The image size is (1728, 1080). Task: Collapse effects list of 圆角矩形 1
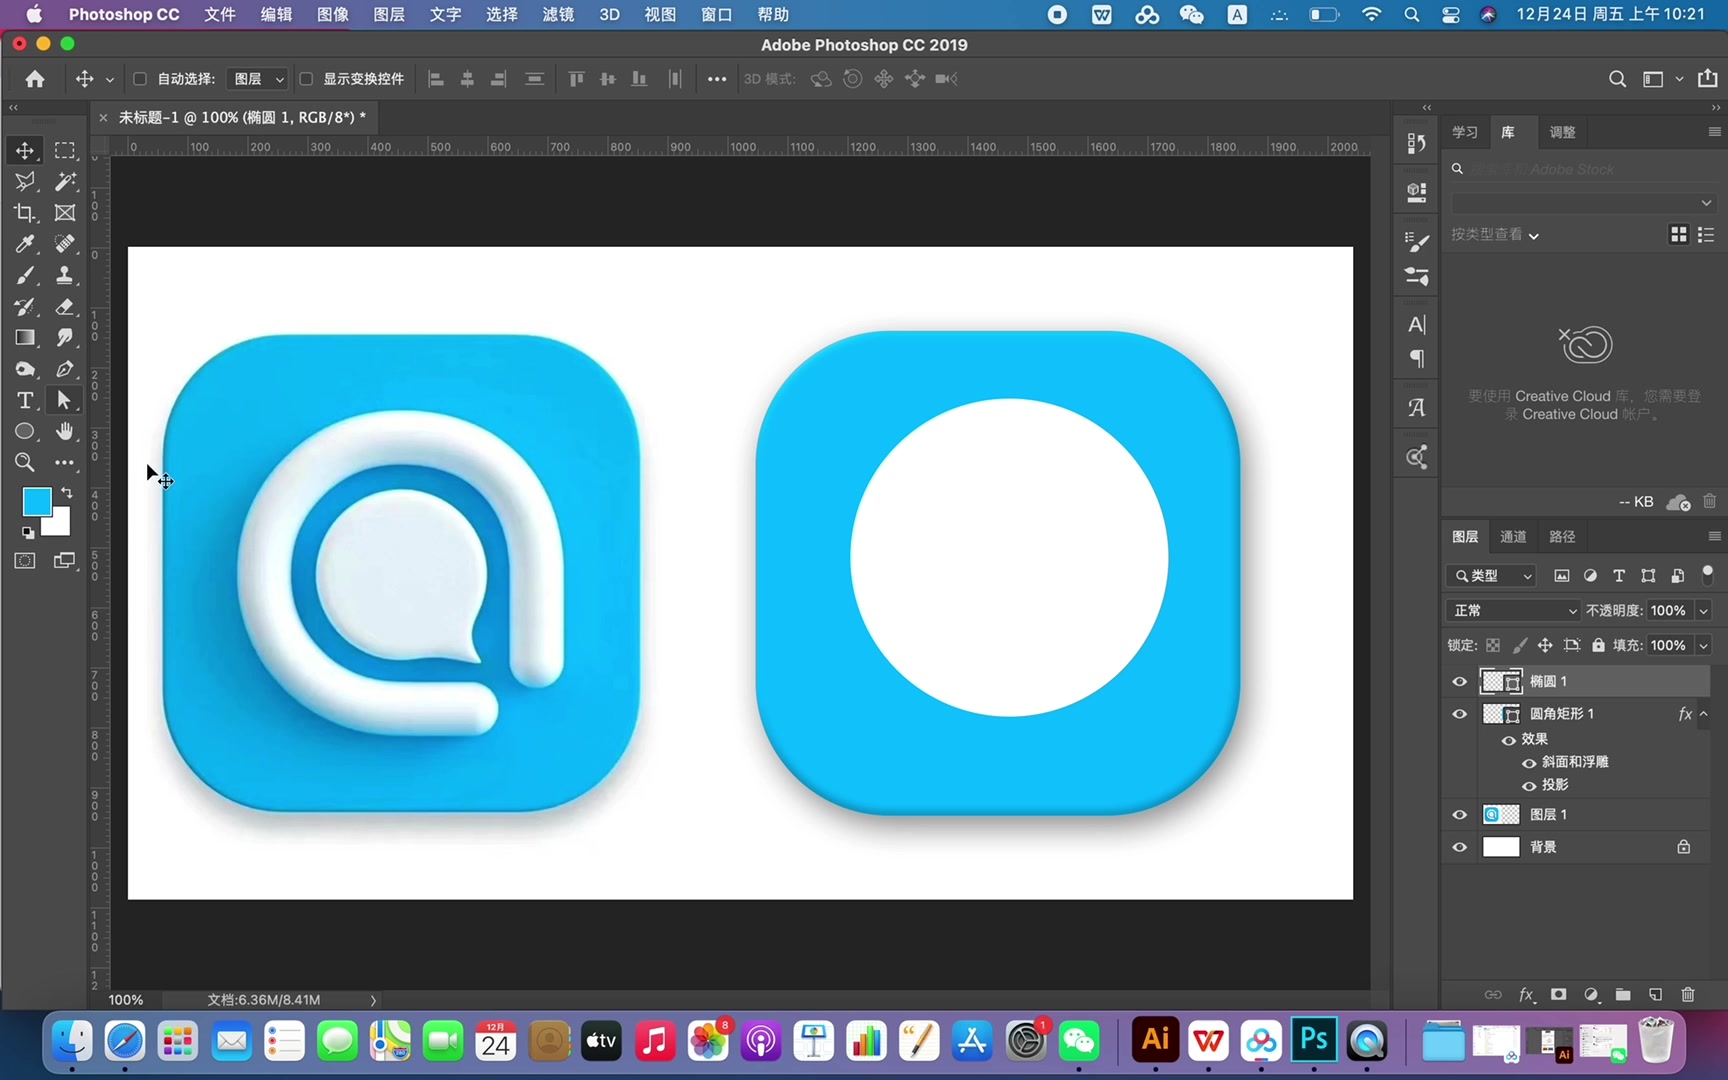[1704, 713]
